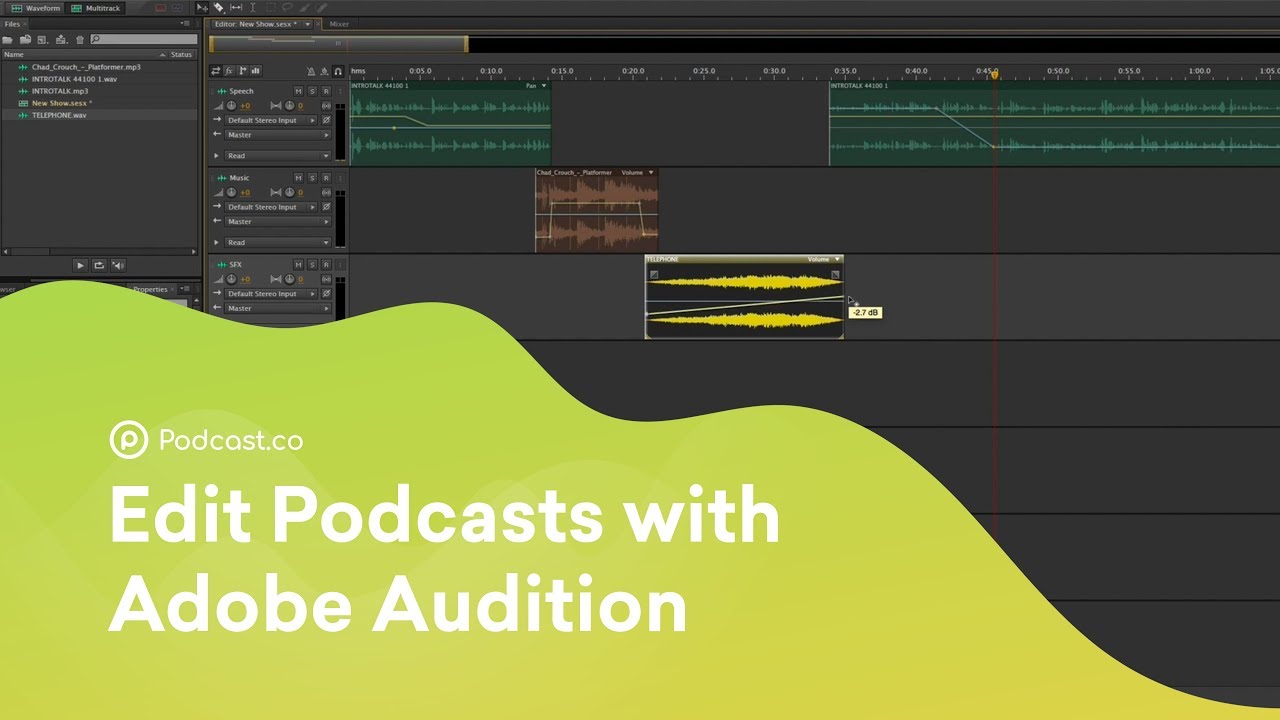
Task: Toggle the metronome icon
Action: coord(311,71)
